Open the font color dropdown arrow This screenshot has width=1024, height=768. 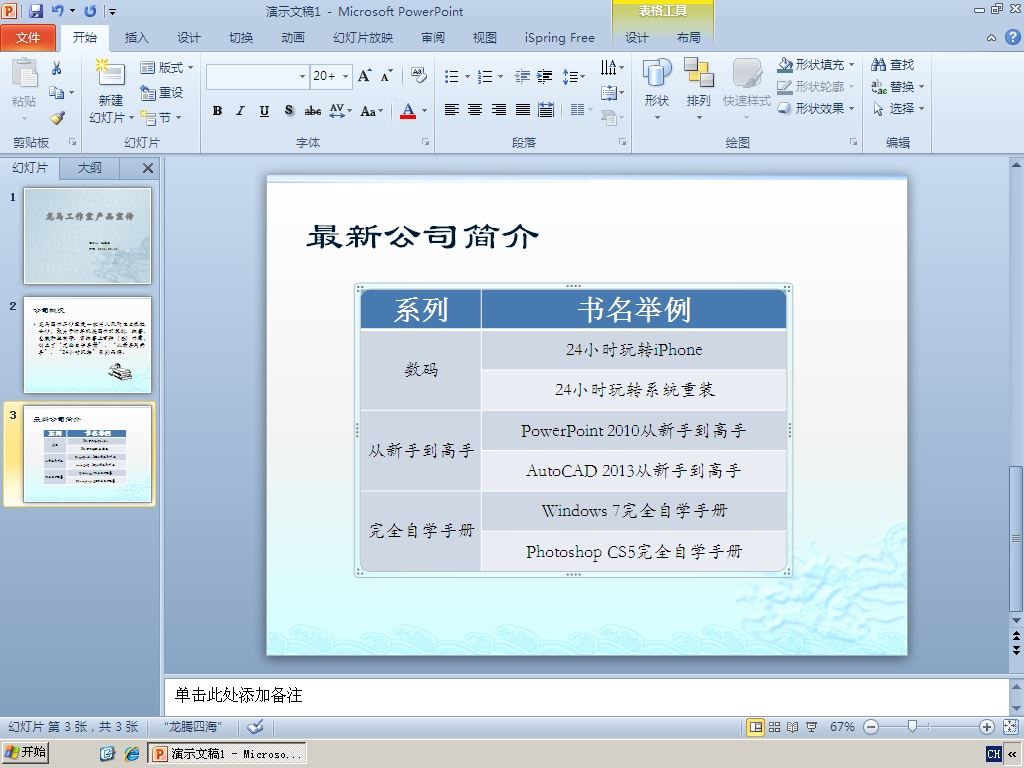tap(424, 110)
